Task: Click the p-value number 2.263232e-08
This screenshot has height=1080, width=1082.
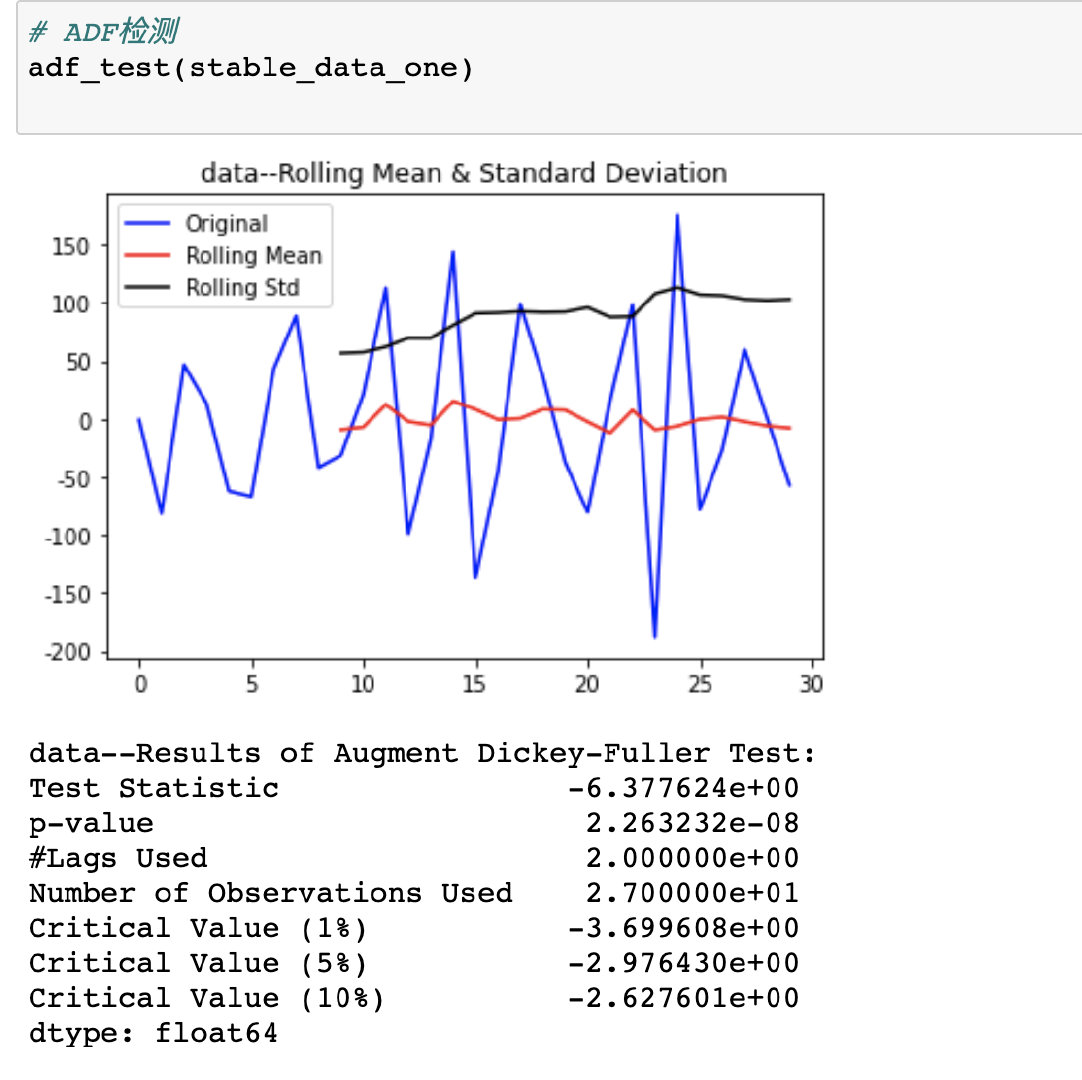Action: click(692, 823)
